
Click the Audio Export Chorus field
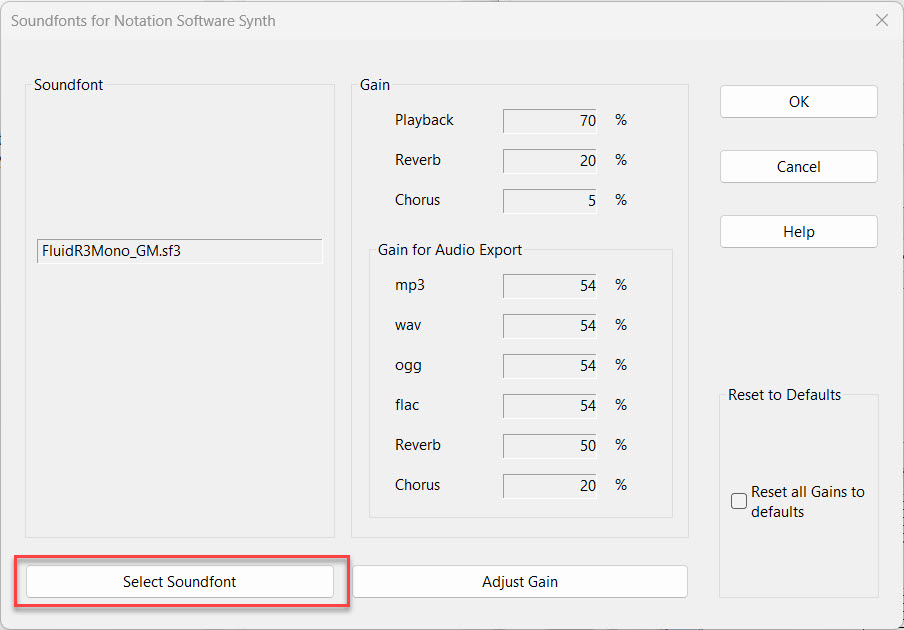[x=549, y=486]
